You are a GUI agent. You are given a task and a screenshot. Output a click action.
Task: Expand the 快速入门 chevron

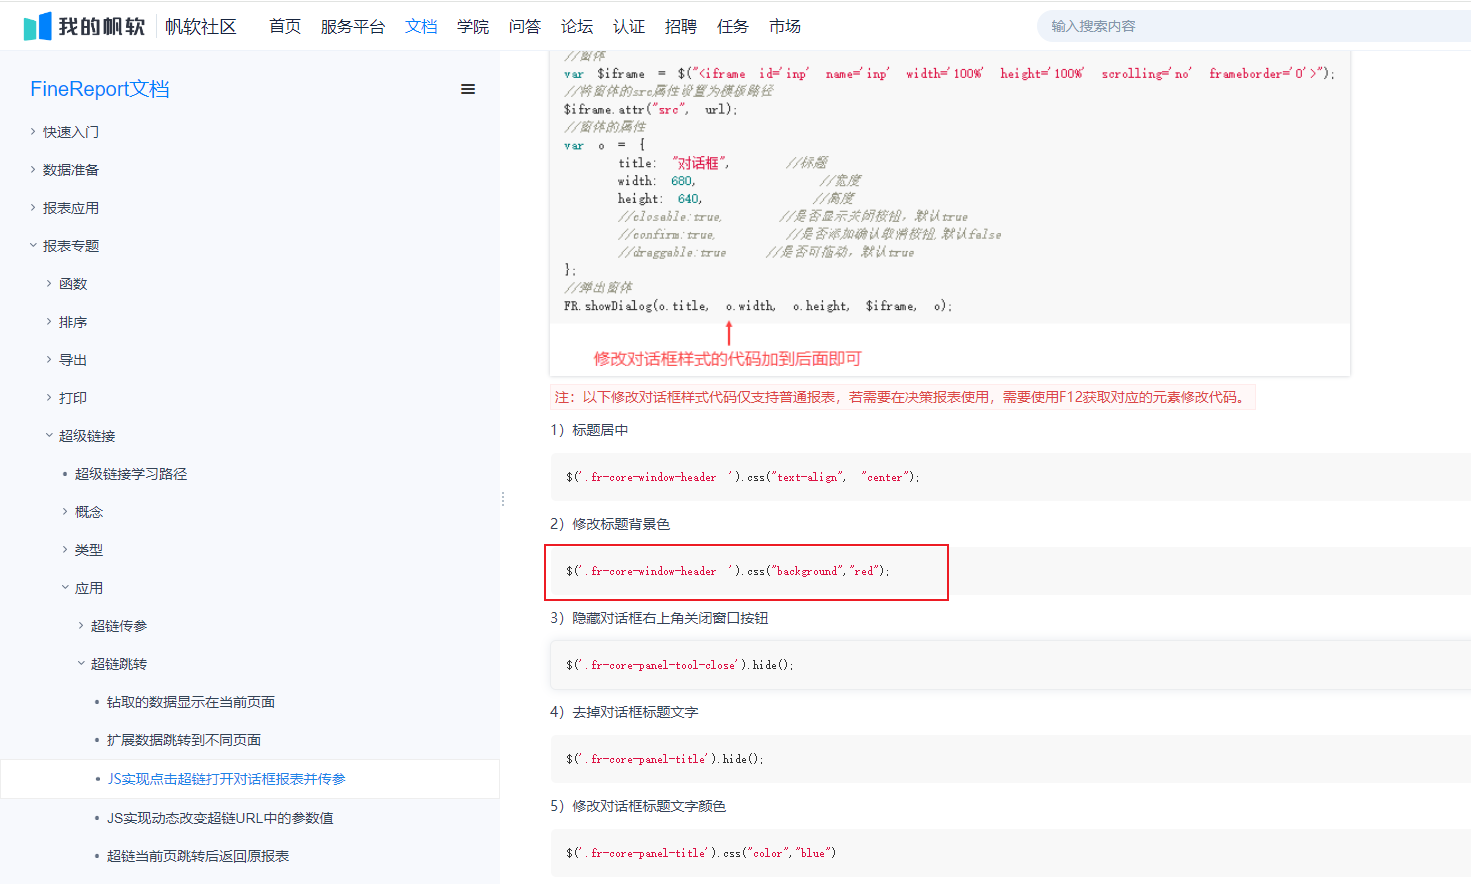point(33,131)
